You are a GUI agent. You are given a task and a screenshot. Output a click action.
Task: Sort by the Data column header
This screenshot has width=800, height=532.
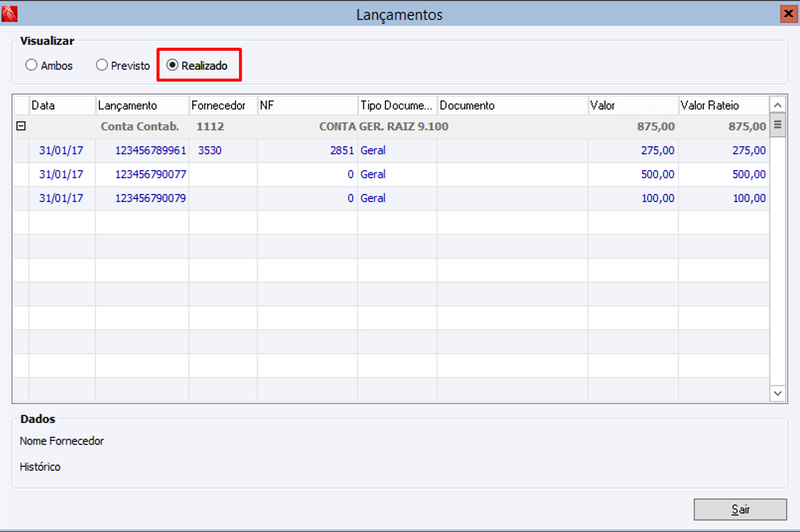tap(62, 105)
